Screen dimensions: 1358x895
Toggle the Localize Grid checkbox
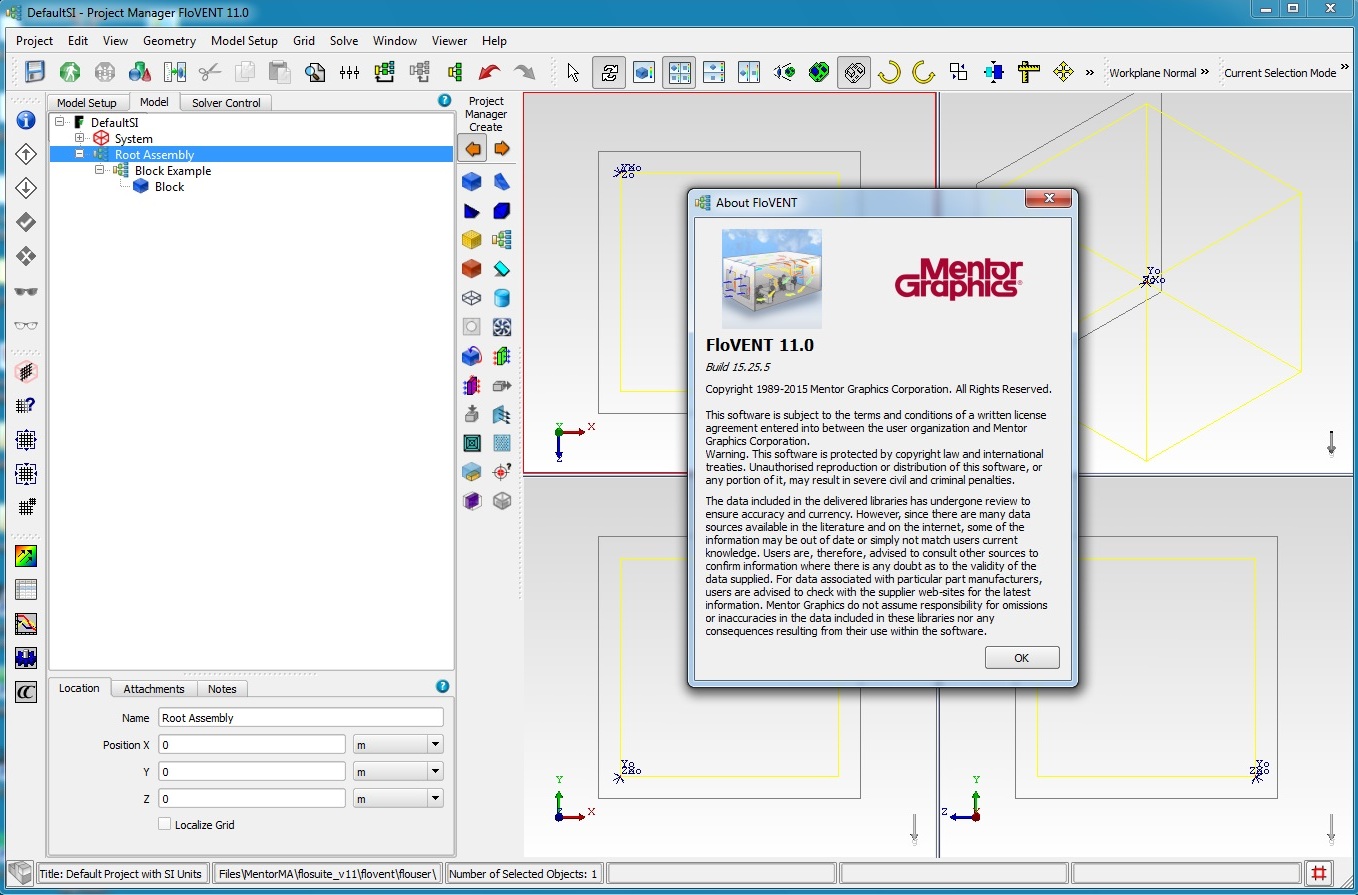tap(165, 824)
